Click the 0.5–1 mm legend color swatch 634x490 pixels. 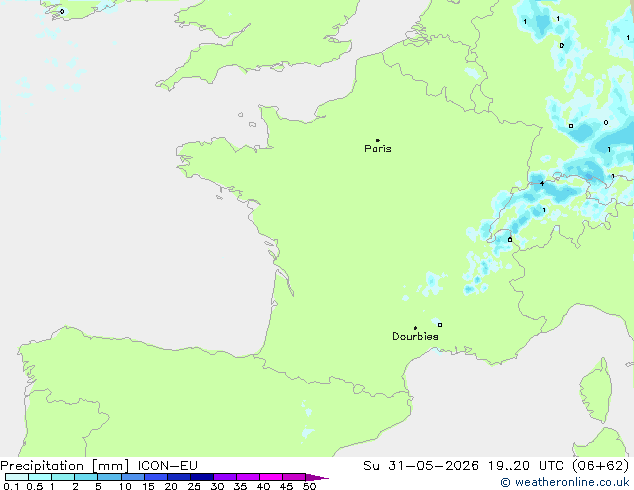click(x=40, y=477)
